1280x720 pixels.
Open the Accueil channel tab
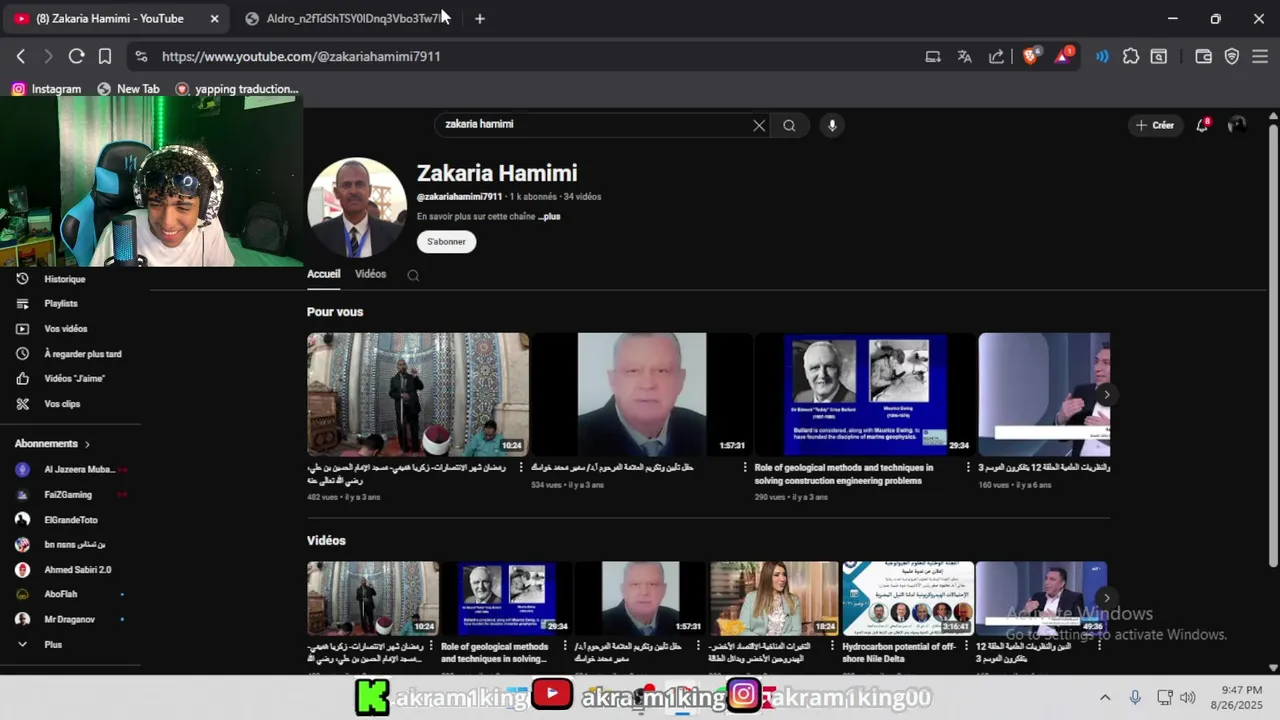click(x=324, y=274)
